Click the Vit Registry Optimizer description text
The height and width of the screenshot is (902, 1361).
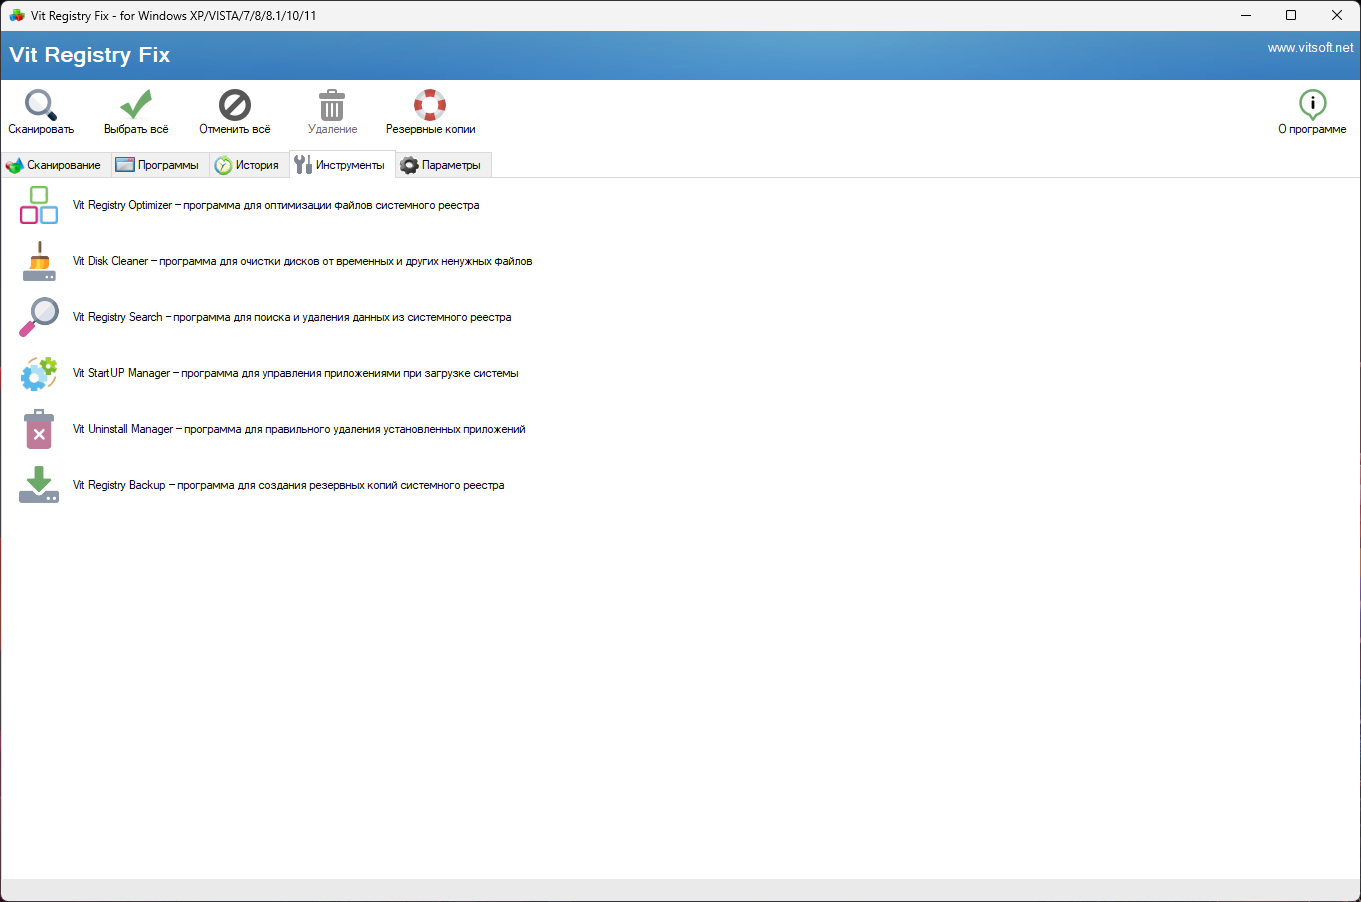tap(276, 205)
